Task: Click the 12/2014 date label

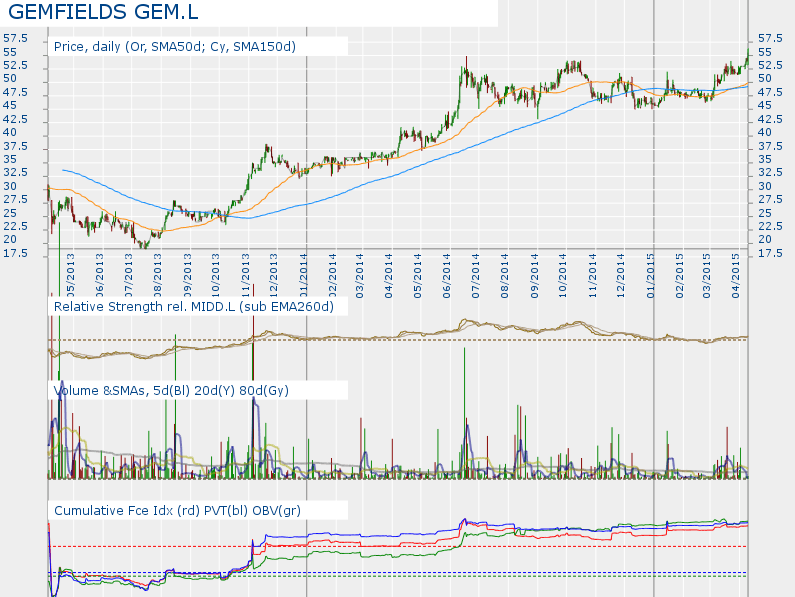Action: (621, 275)
